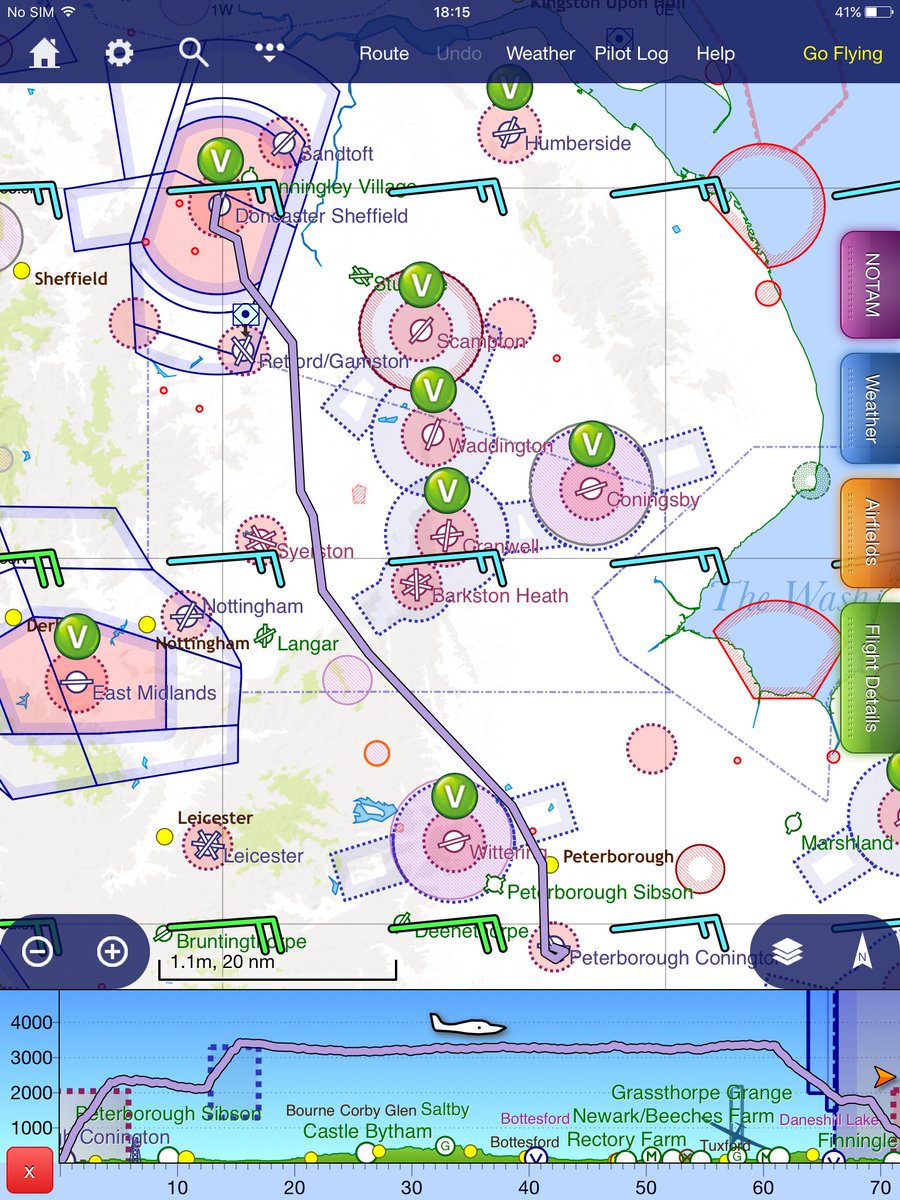
Task: Tap Castle Bytham in the profile view
Action: click(367, 1132)
